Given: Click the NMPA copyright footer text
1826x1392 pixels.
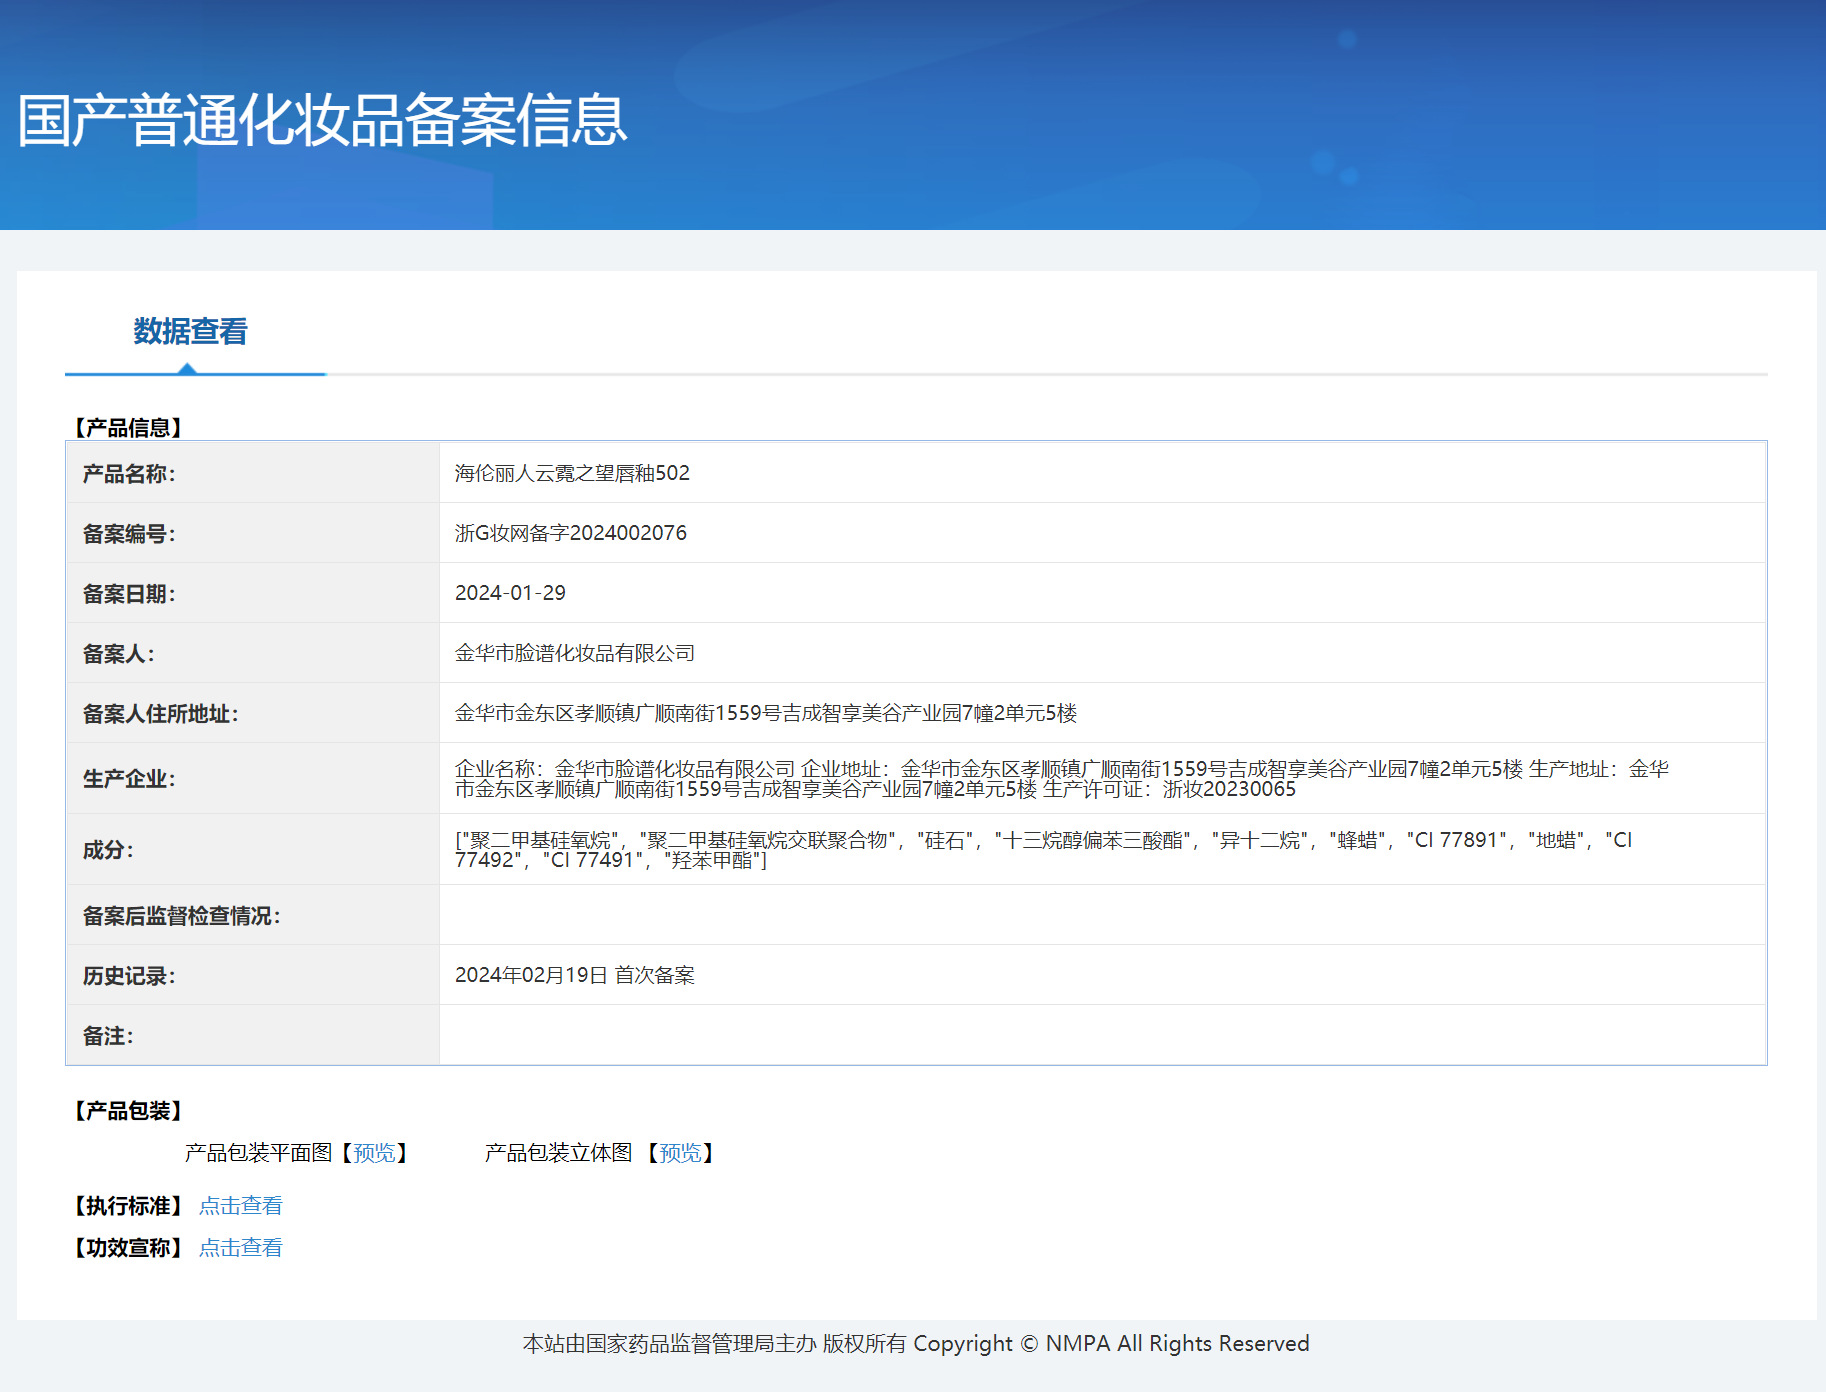Looking at the screenshot, I should 916,1343.
